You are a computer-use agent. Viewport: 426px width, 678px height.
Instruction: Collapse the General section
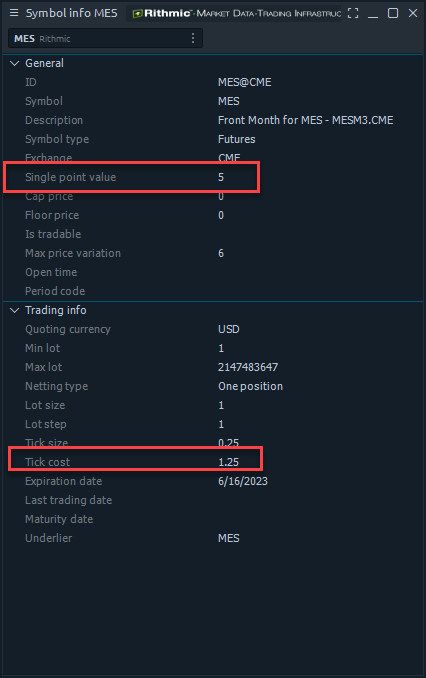14,63
